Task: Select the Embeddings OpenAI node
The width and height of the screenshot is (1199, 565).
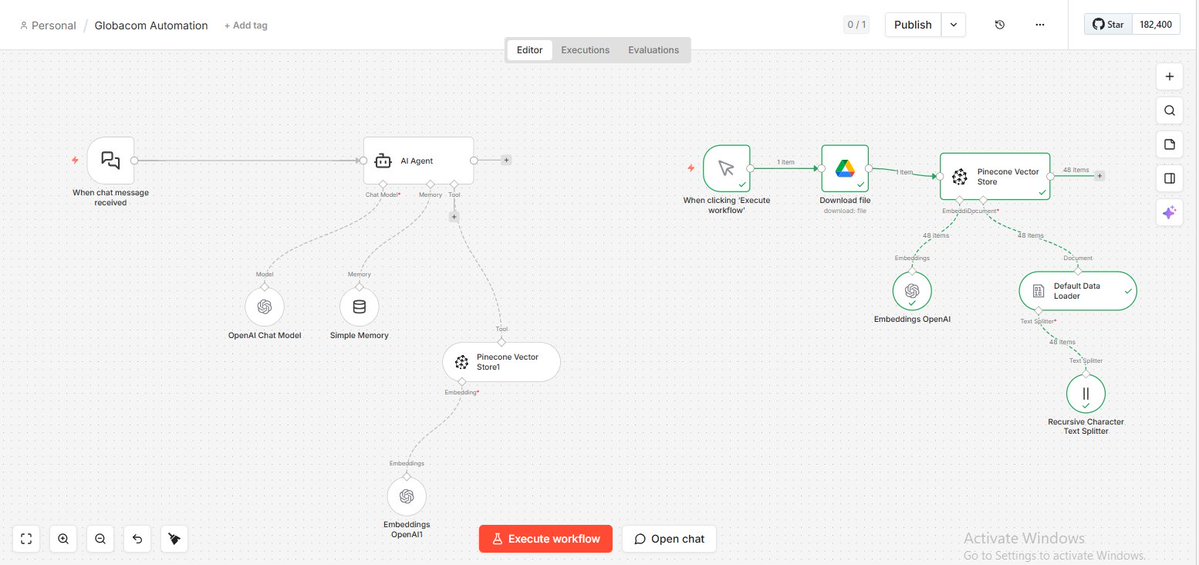Action: 911,291
